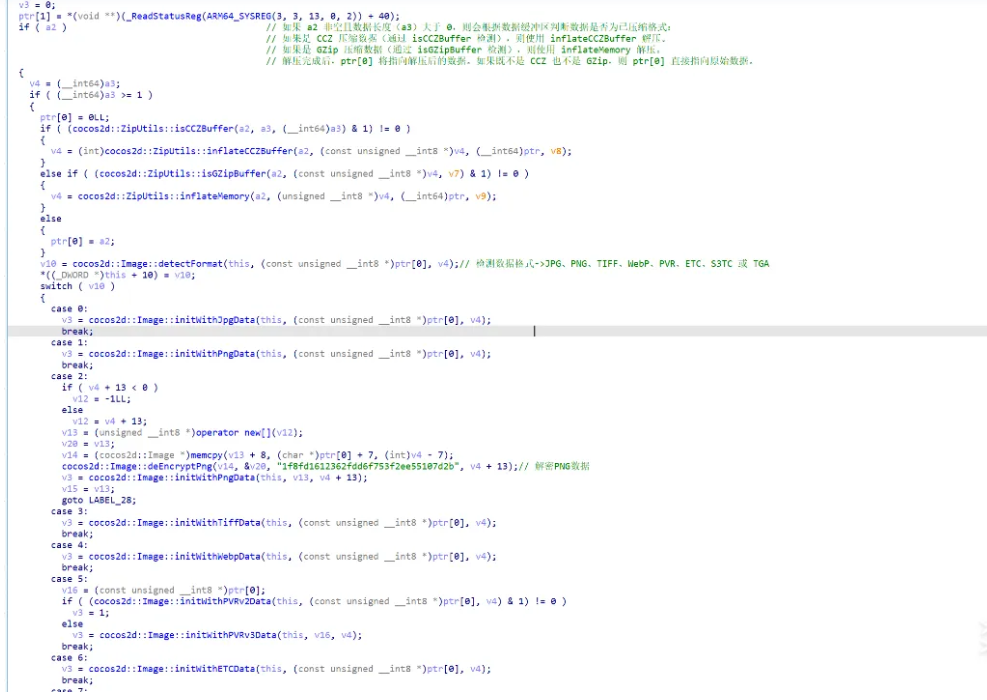Screen dimensions: 987x700
Task: Select the cocos2d::ZipUtils::inflateCCZBuffer function call
Action: tap(199, 152)
